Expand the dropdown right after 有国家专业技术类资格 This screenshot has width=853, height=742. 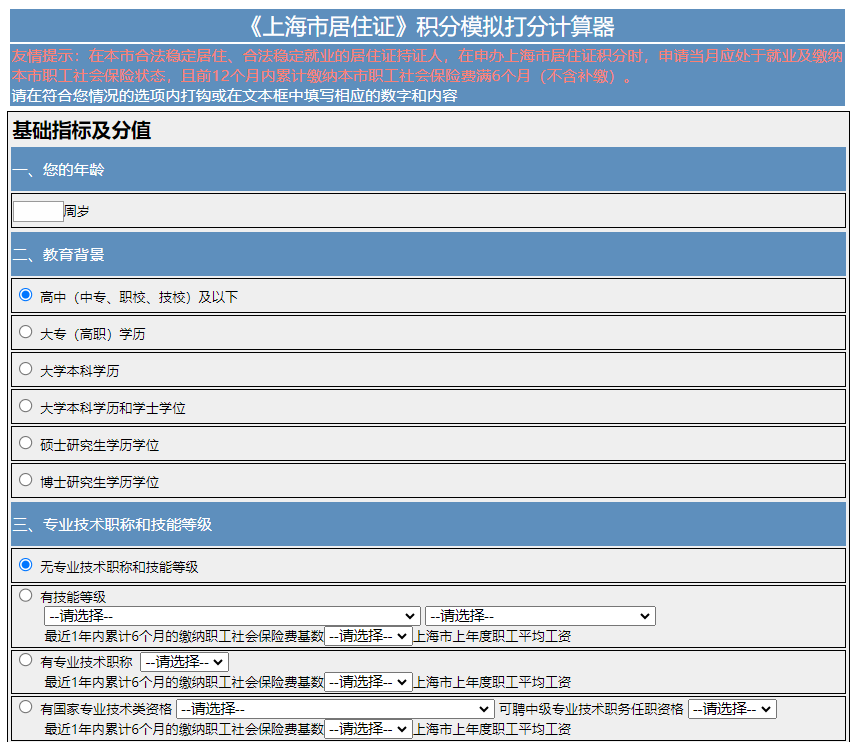tap(335, 709)
